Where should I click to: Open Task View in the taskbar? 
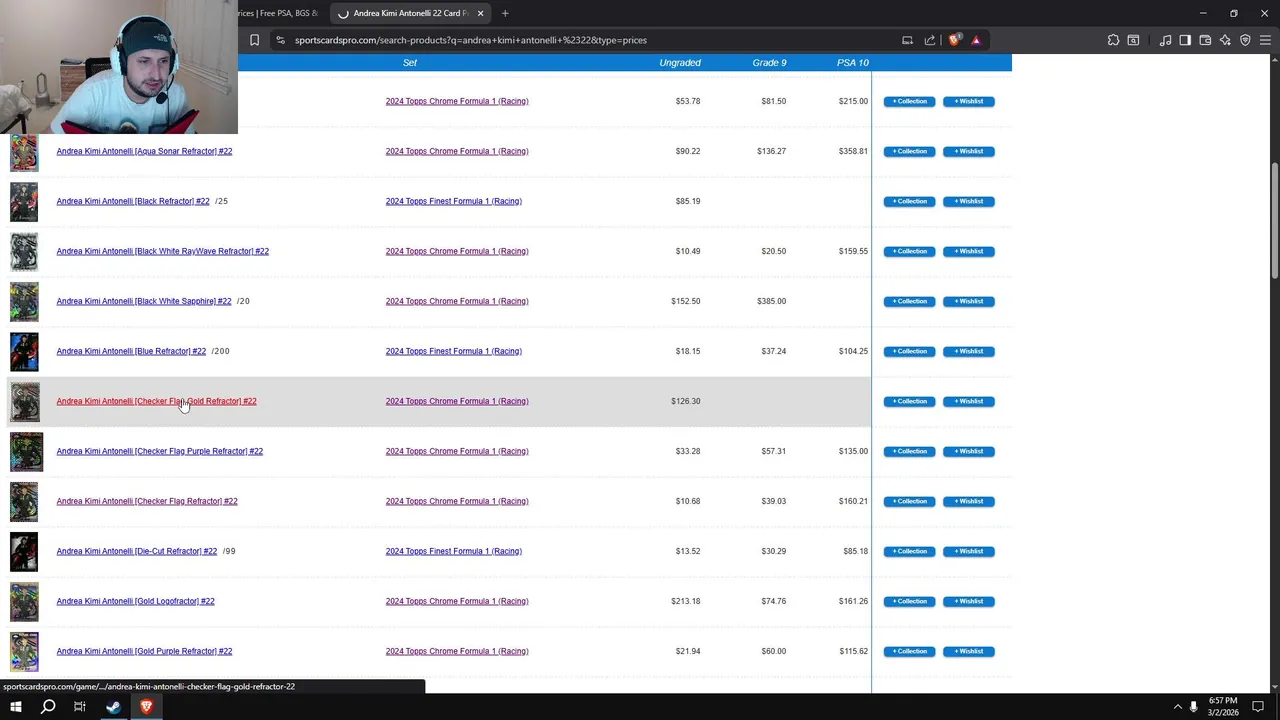80,707
